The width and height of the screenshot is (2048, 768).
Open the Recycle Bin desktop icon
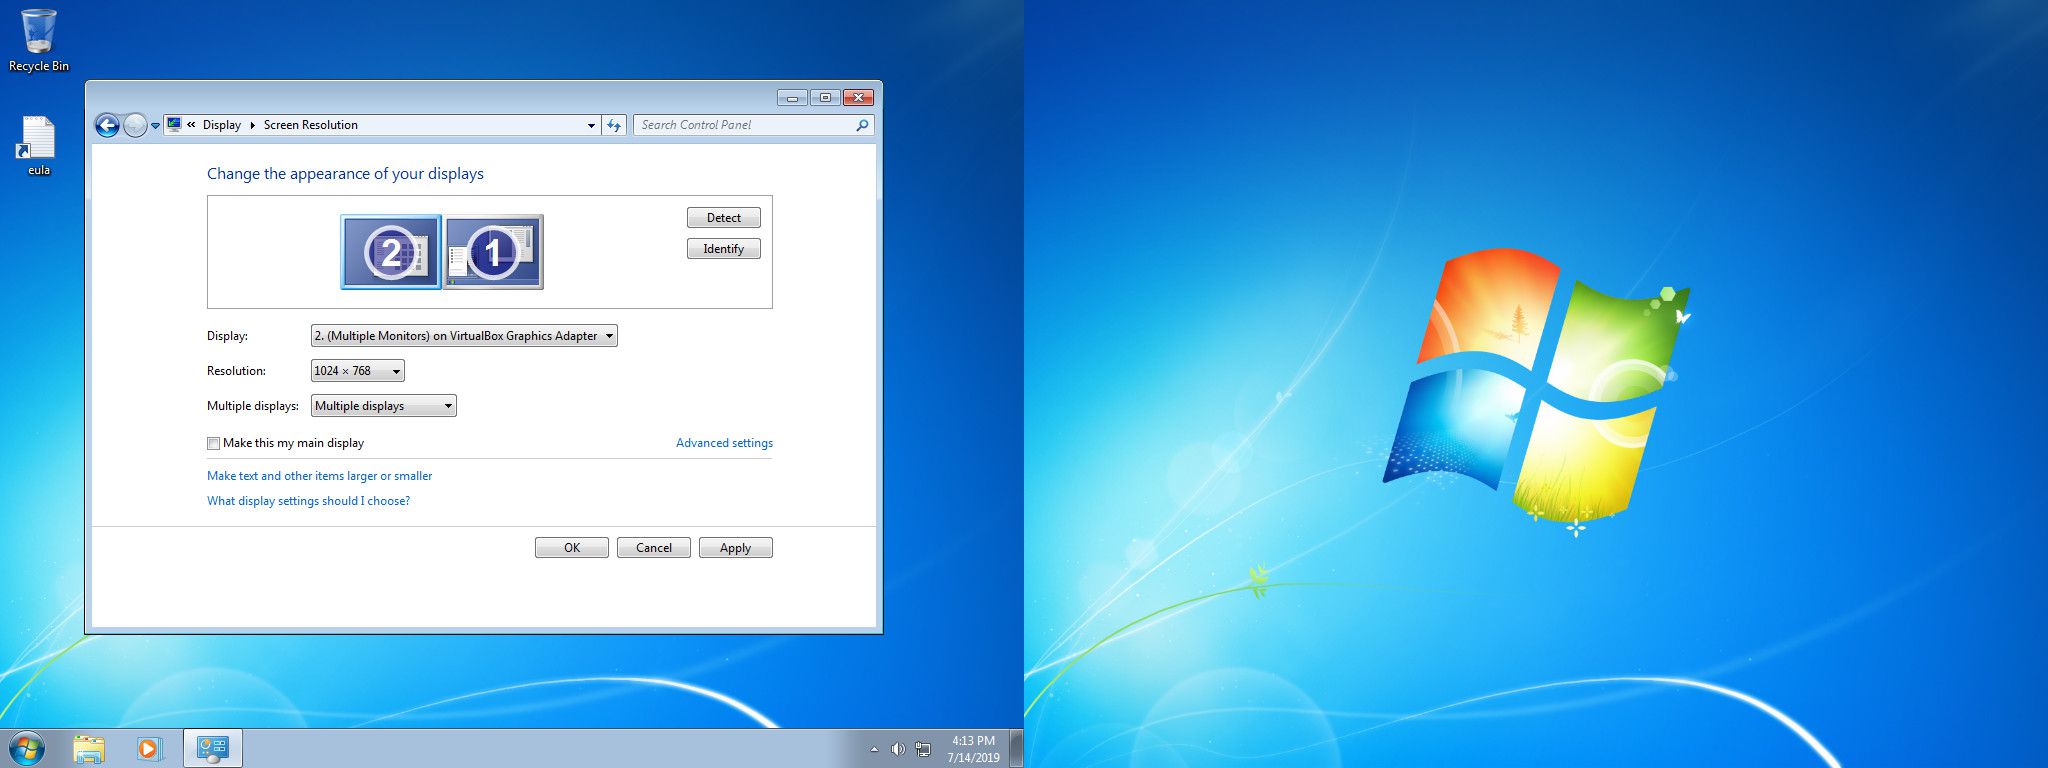(39, 41)
